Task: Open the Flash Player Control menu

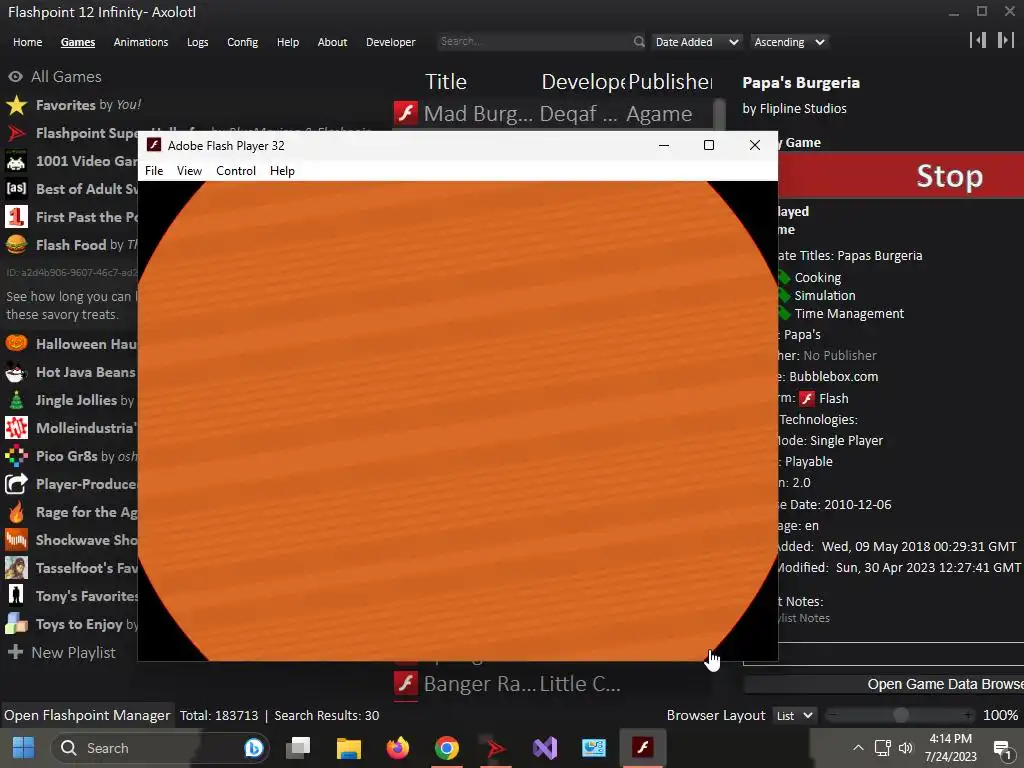Action: tap(236, 170)
